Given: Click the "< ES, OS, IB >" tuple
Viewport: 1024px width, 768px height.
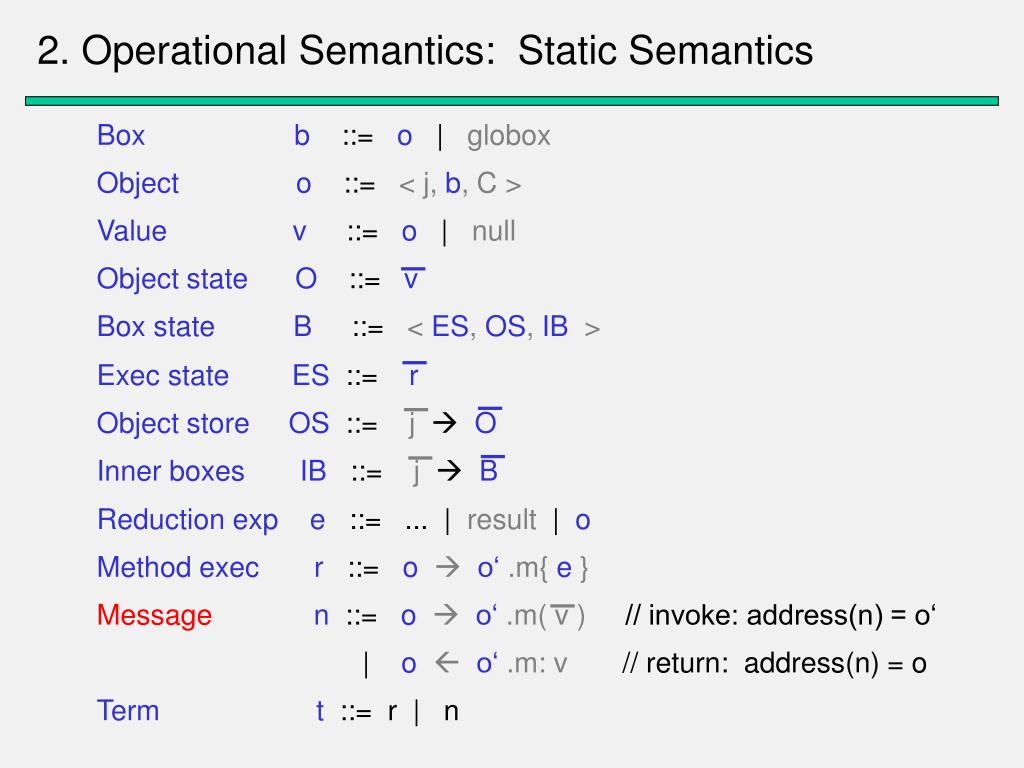Looking at the screenshot, I should tap(503, 327).
